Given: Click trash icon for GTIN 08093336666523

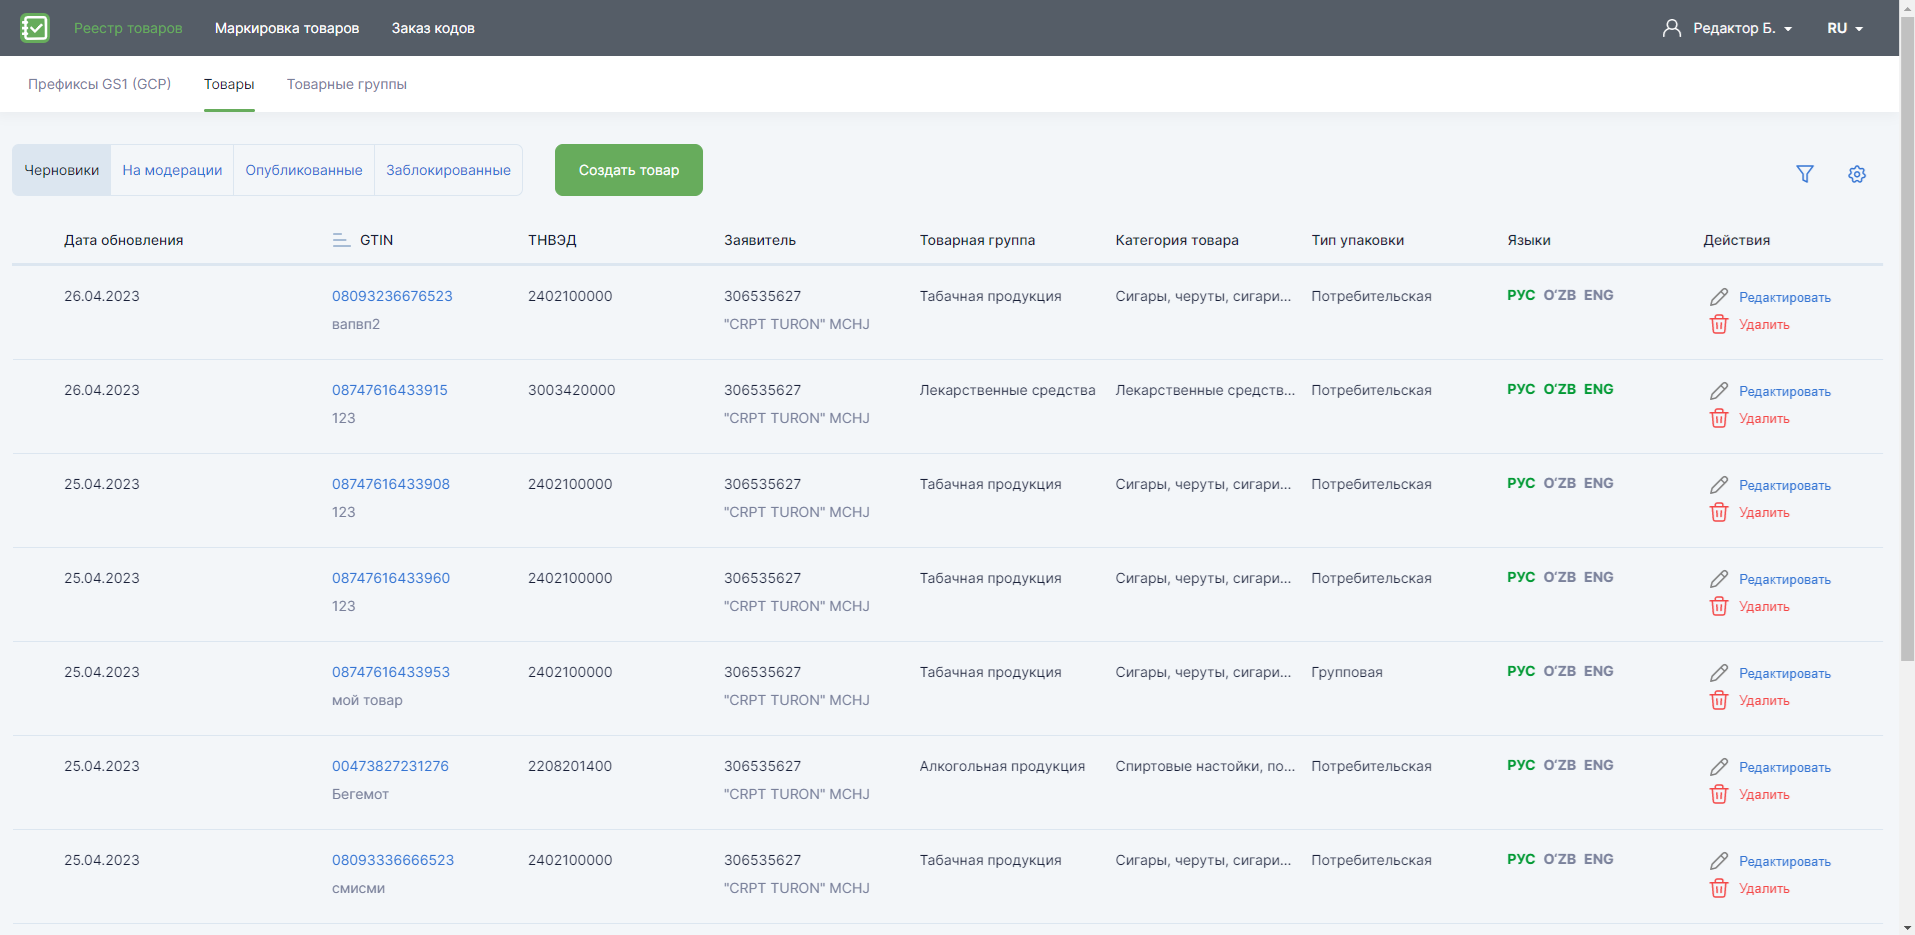Looking at the screenshot, I should coord(1719,888).
